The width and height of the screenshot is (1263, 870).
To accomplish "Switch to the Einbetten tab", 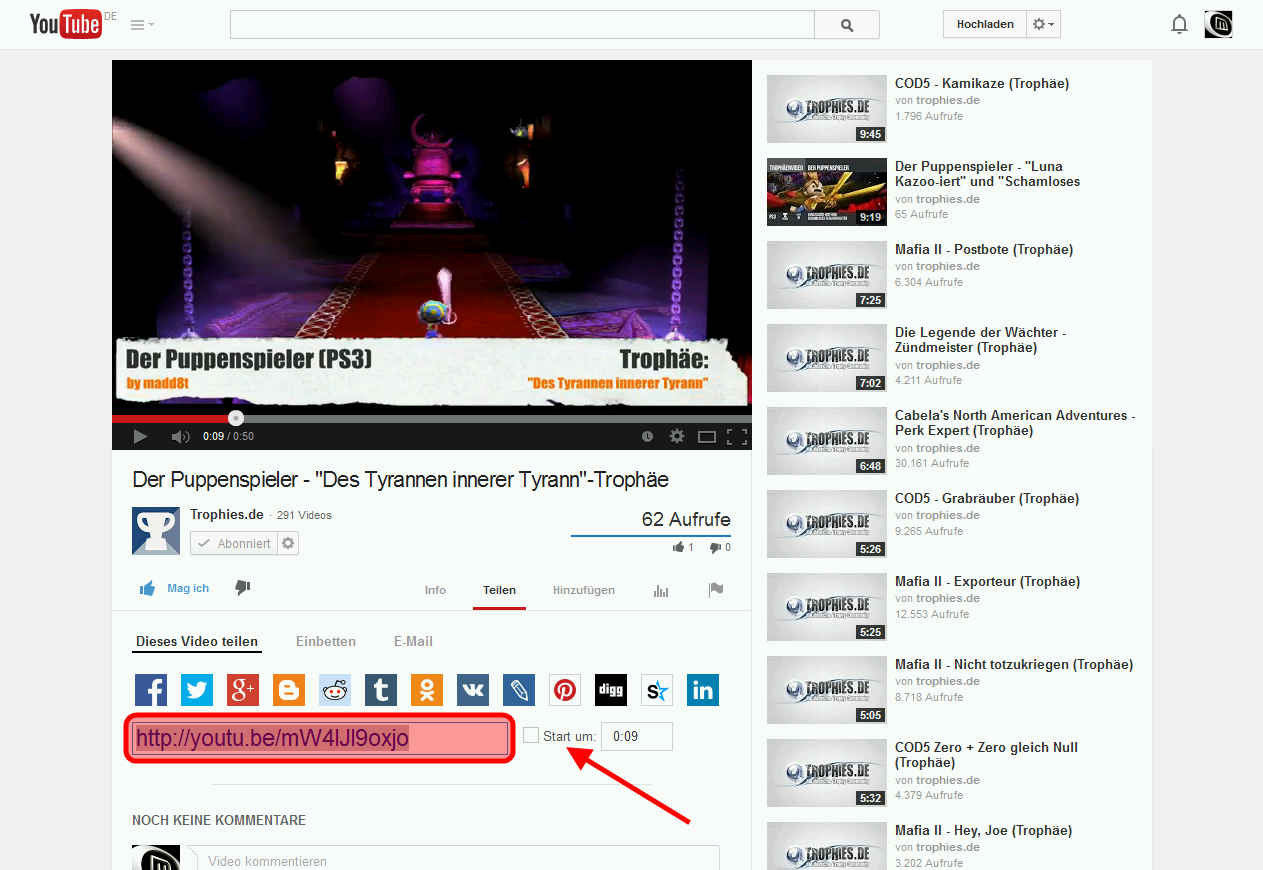I will click(x=325, y=641).
